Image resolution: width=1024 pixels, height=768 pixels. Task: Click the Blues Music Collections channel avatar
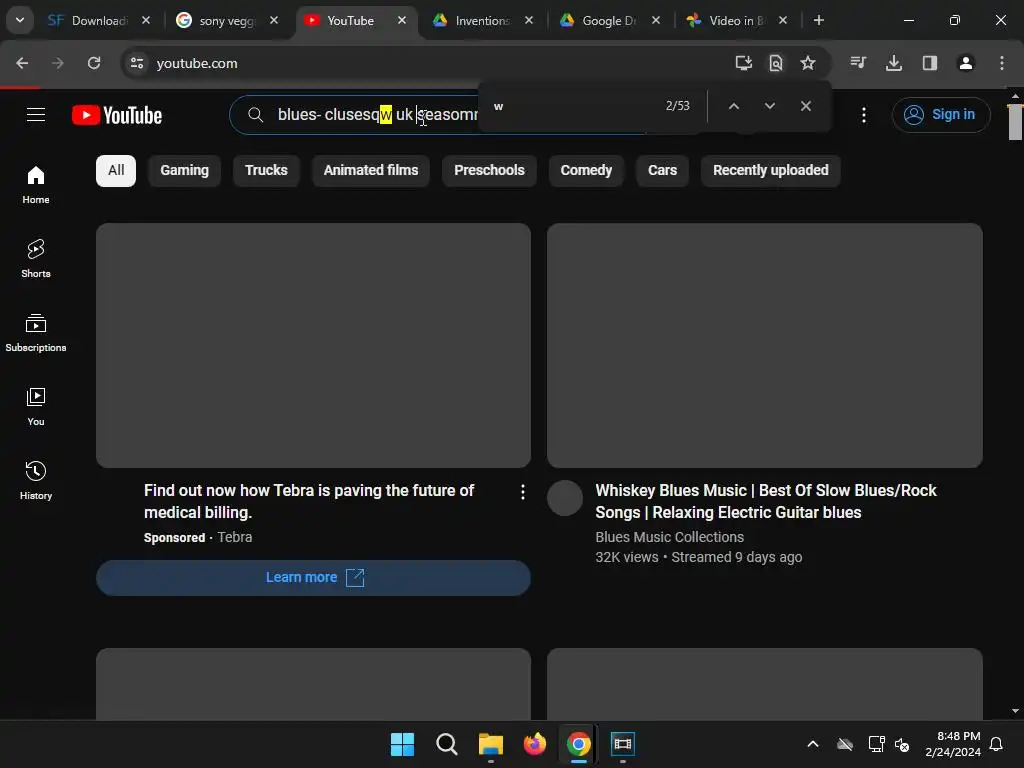coord(565,498)
